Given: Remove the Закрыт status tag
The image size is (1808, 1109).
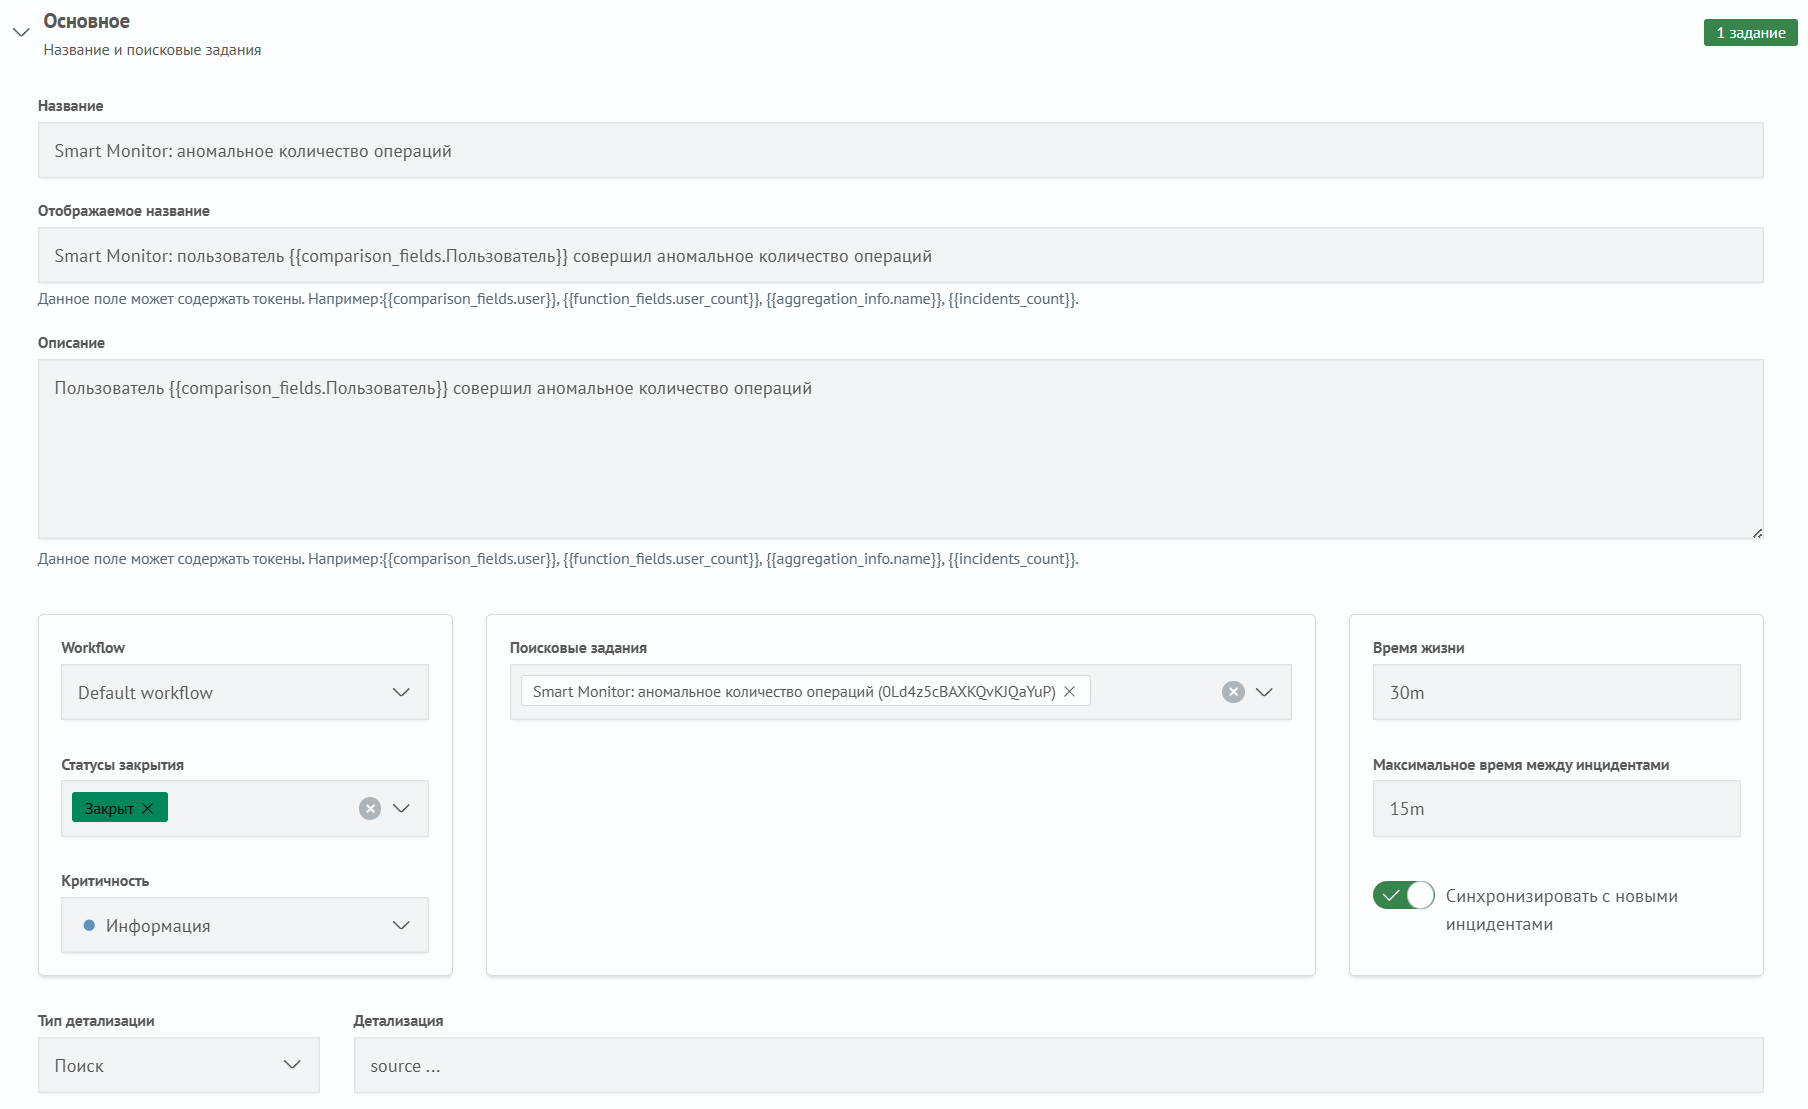Looking at the screenshot, I should [x=148, y=809].
